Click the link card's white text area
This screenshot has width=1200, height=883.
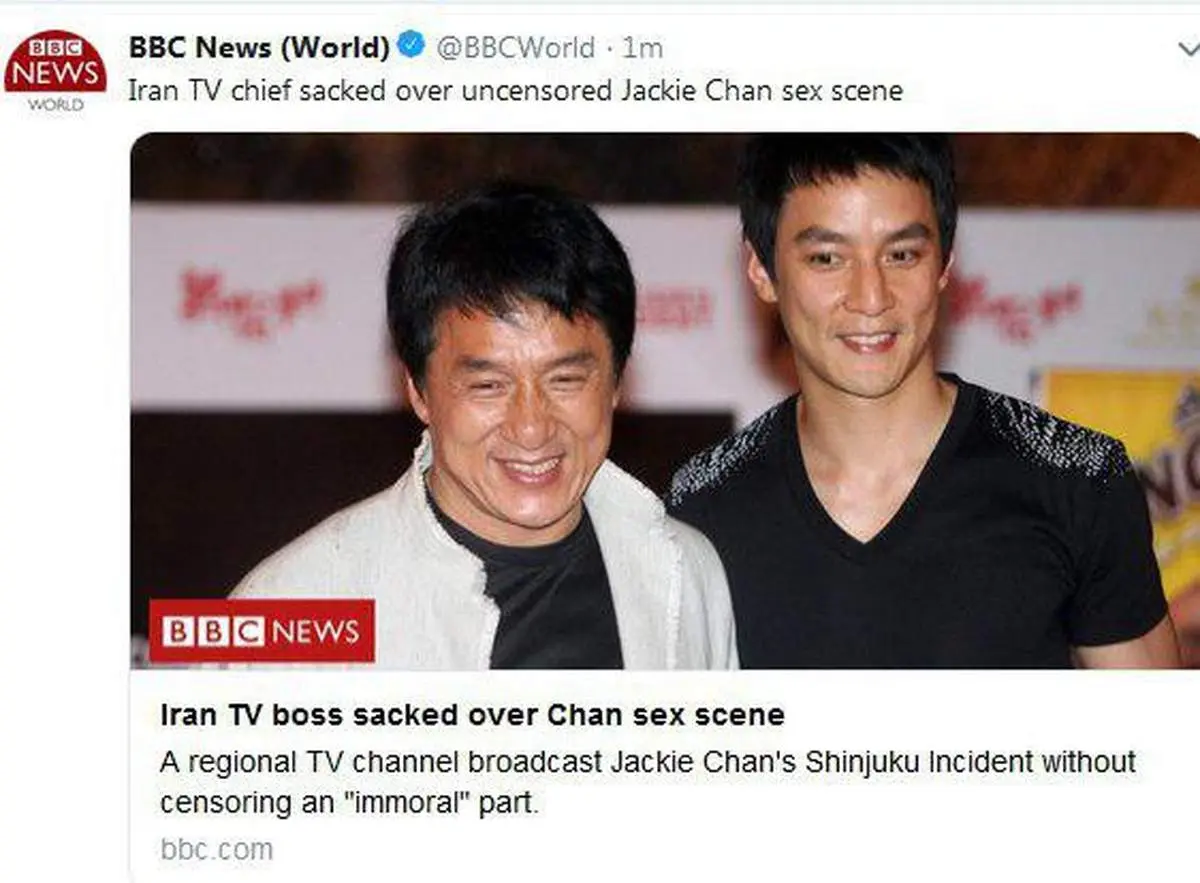click(x=665, y=775)
